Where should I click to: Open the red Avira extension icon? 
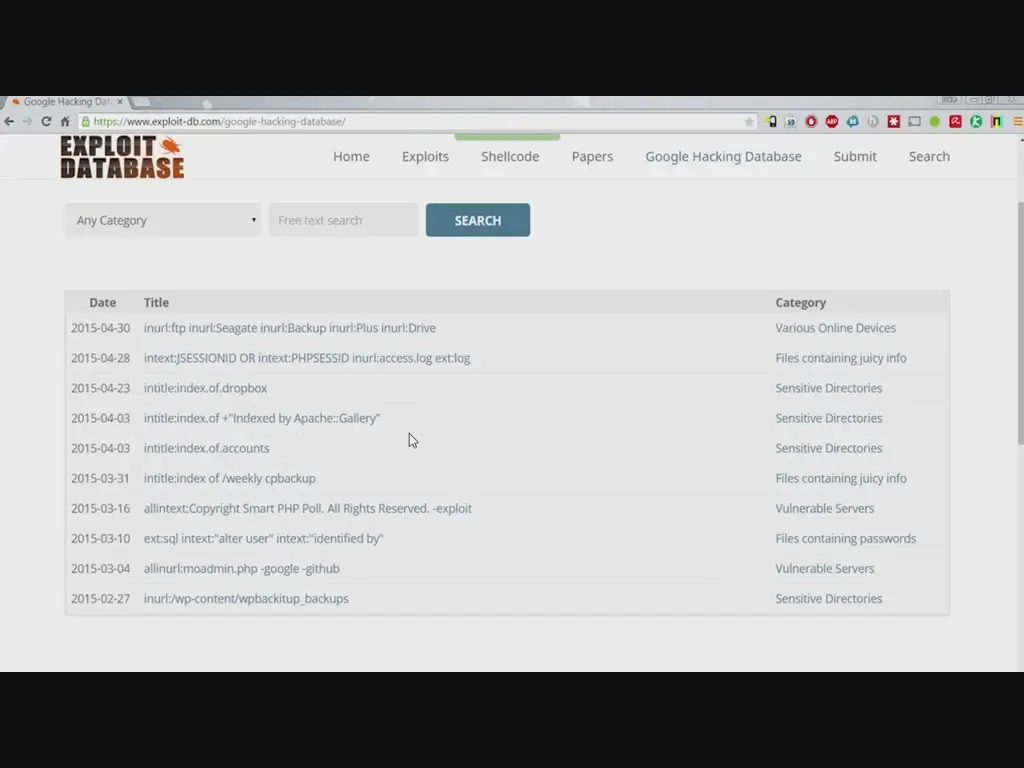(x=955, y=121)
